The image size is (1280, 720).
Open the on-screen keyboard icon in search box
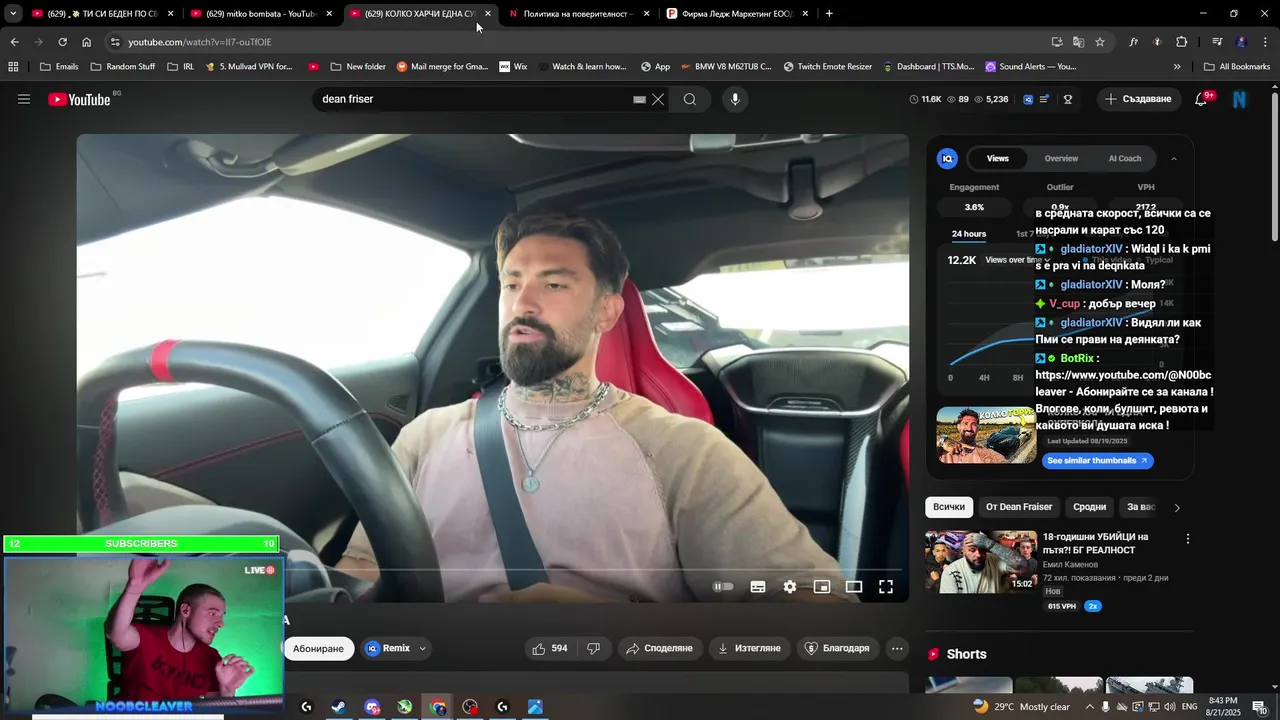click(639, 99)
